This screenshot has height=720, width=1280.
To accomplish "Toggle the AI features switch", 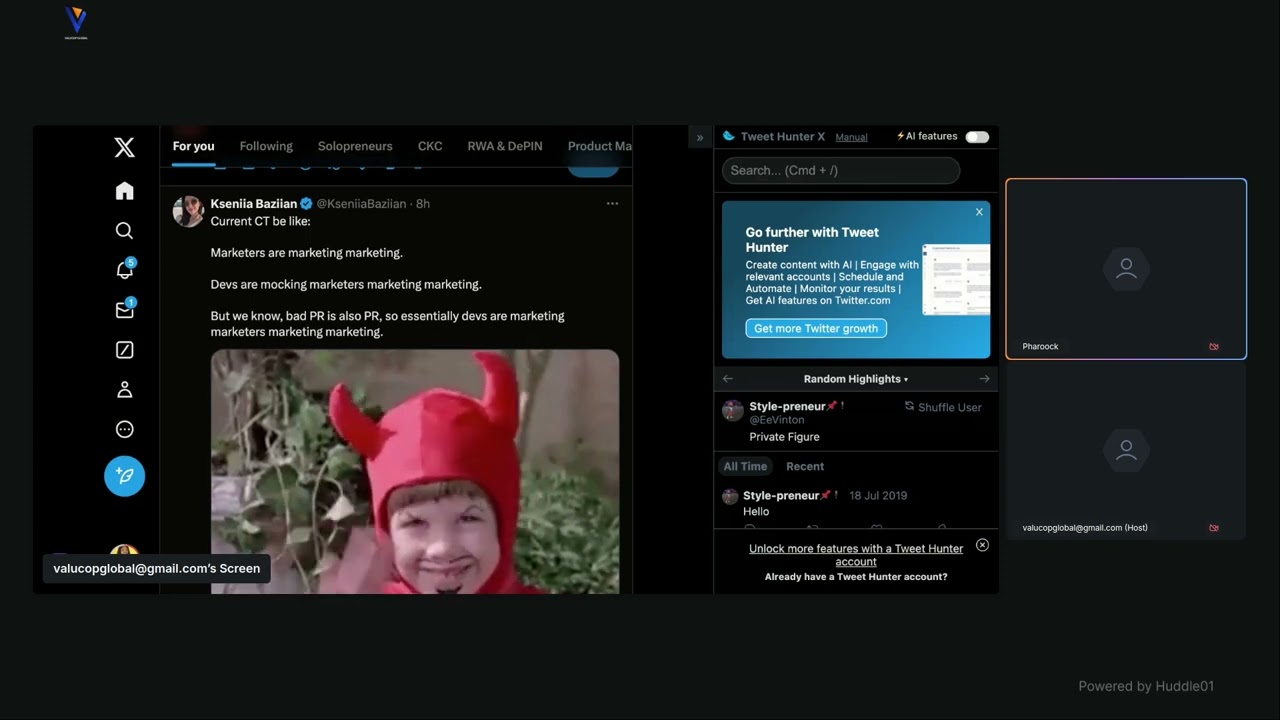I will pos(977,137).
